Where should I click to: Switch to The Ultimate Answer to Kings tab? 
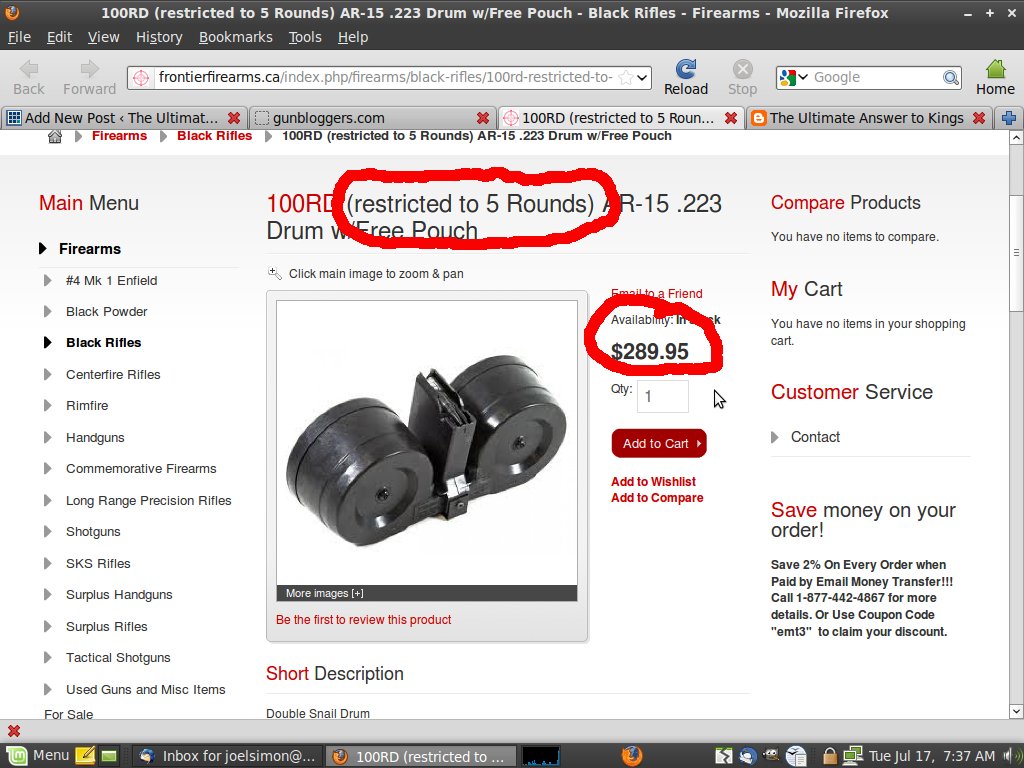[868, 118]
